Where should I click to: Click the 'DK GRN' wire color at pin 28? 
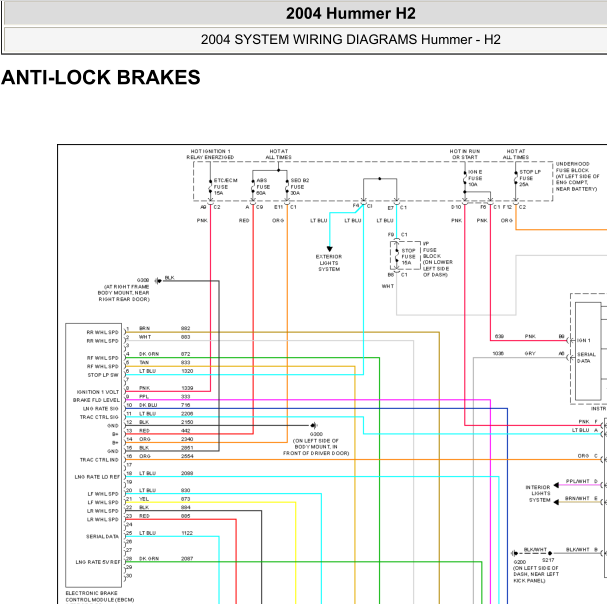coord(149,558)
